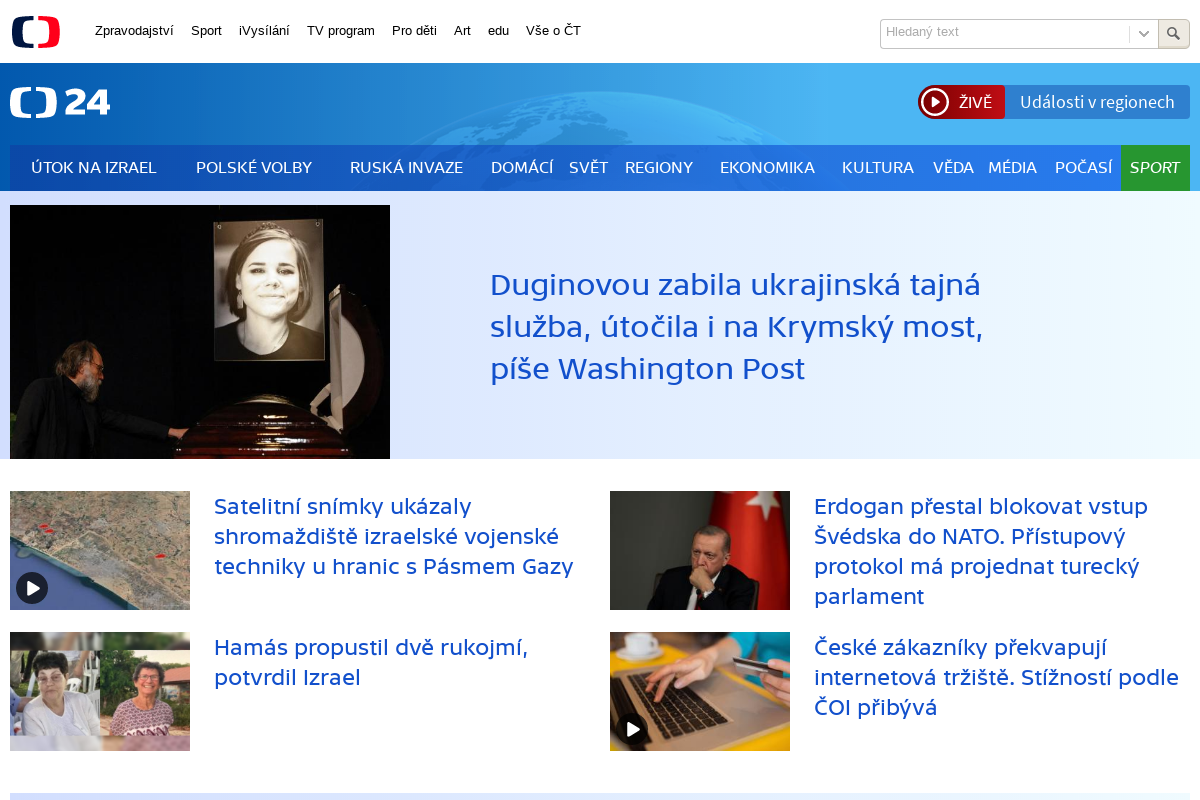The width and height of the screenshot is (1200, 800).
Task: Type in the Hledaný text search field
Action: point(1003,33)
